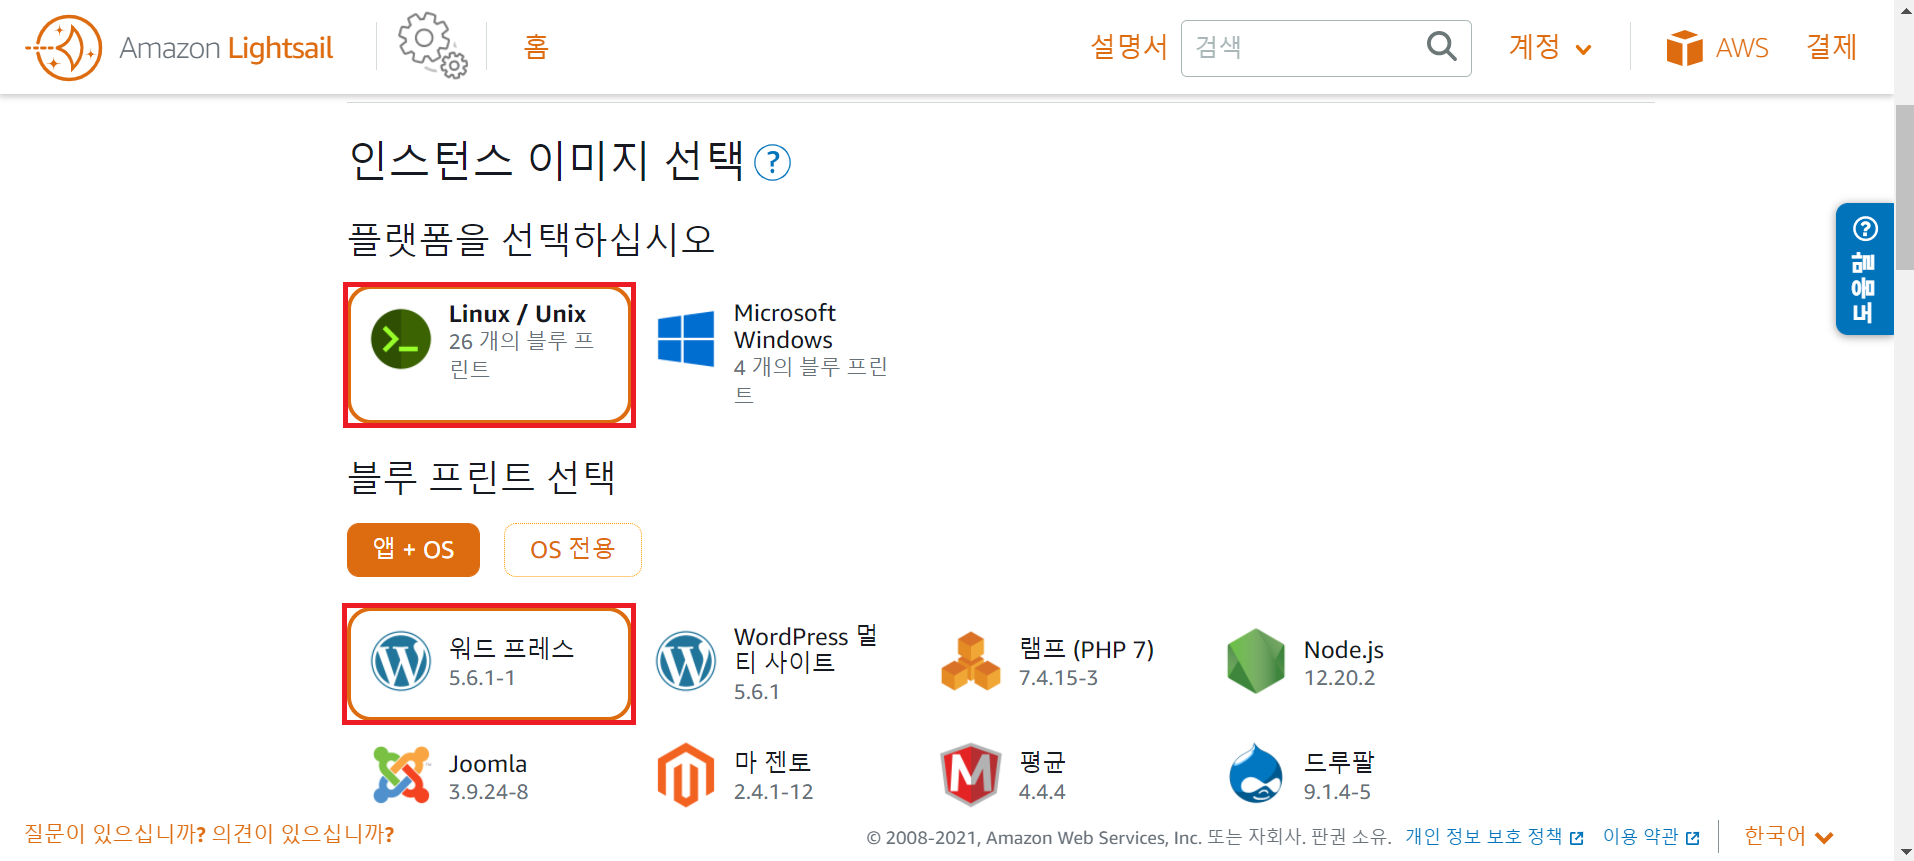Click the help question mark beside 인스턴스 이미지 선택
Image resolution: width=1914 pixels, height=861 pixels.
tap(772, 162)
